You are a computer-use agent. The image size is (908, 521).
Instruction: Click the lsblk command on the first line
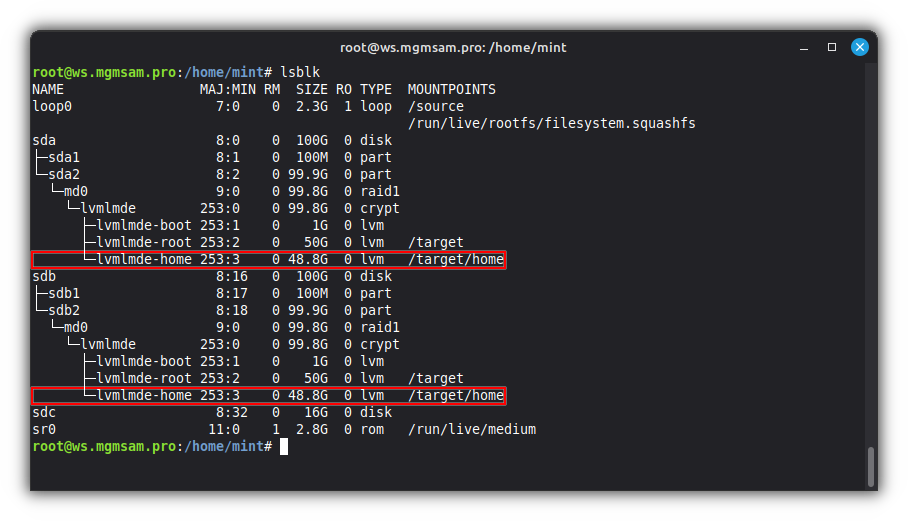click(299, 72)
